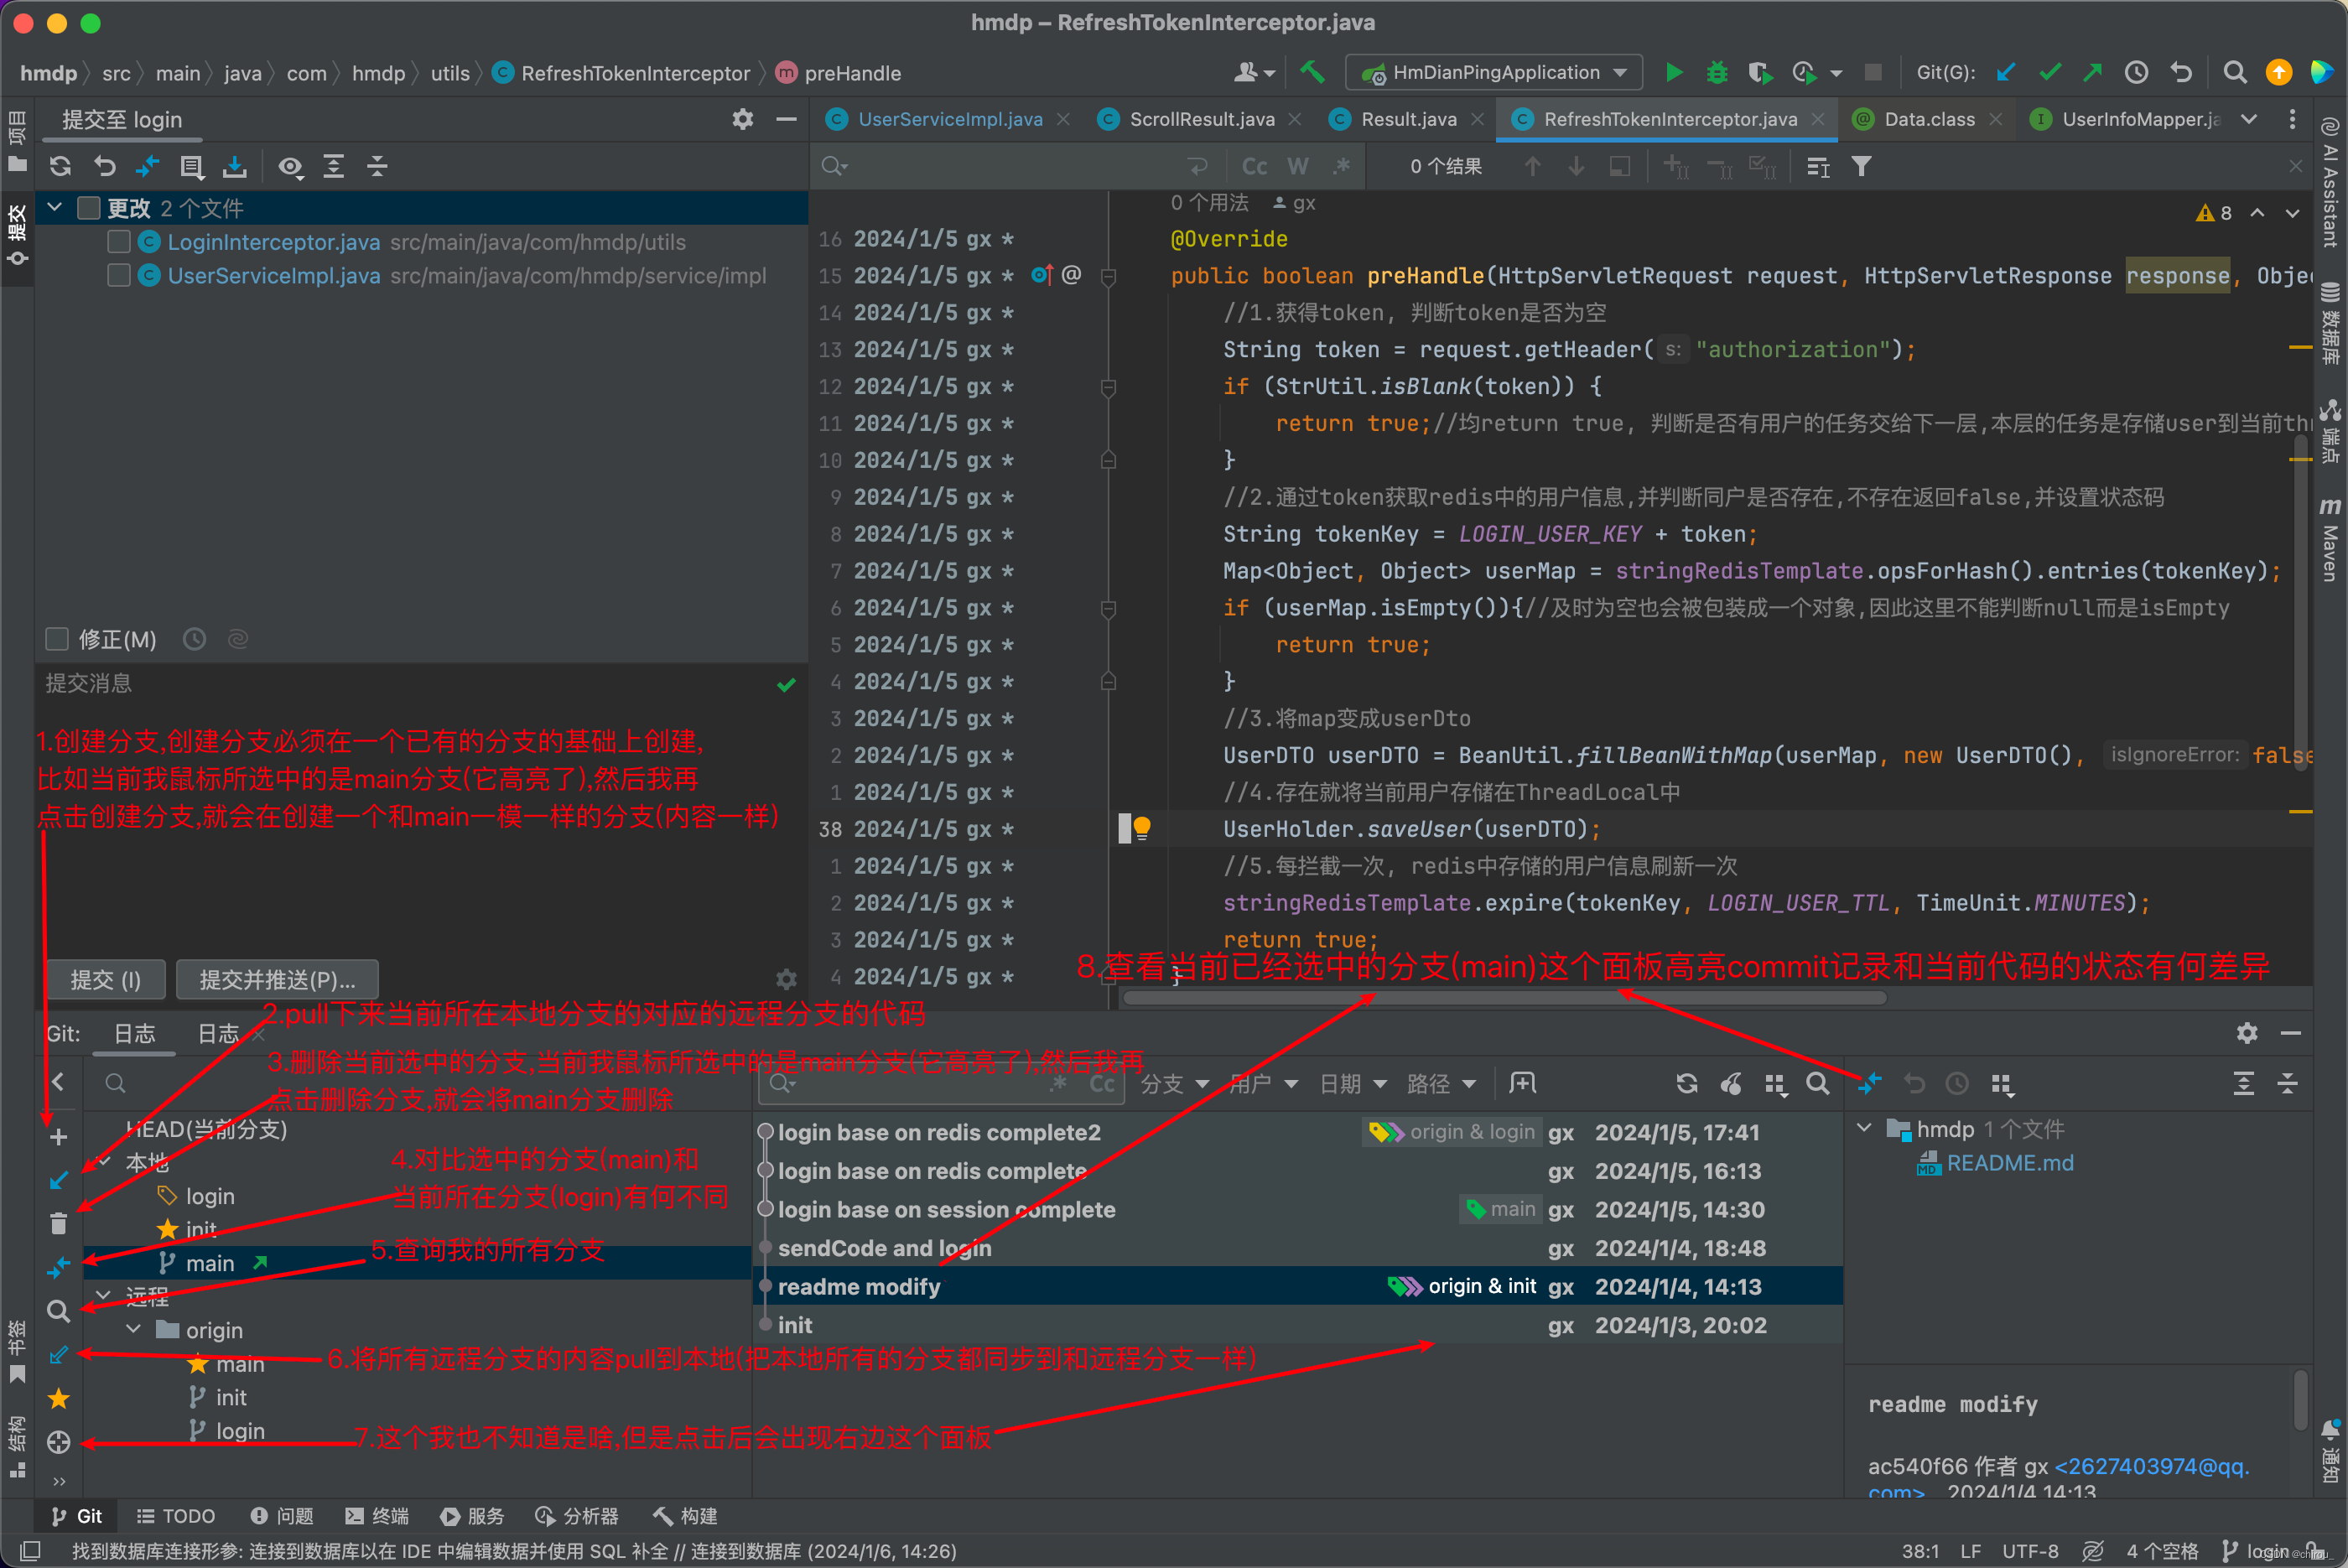Check the 更改 changes checkbox

89,208
